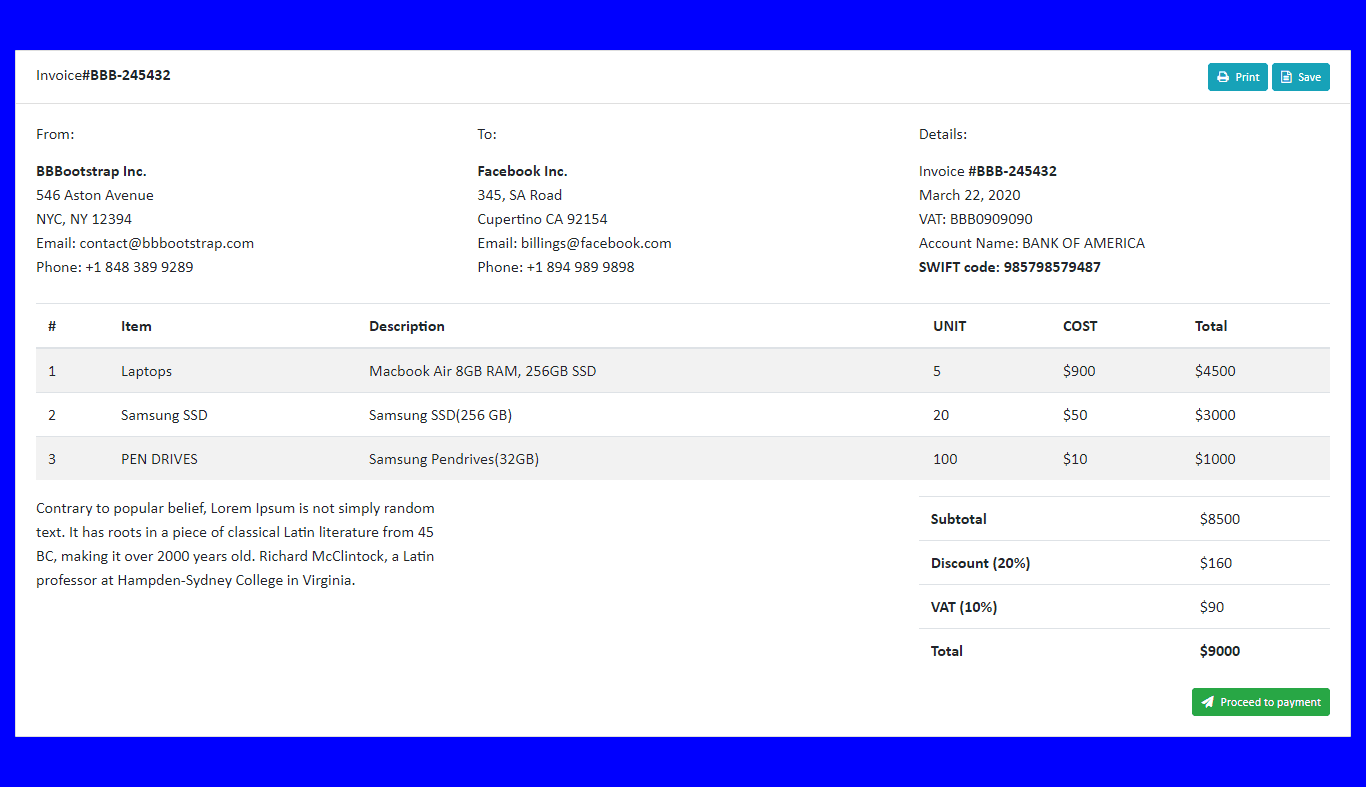Click the Cupertino CA 92154 line

542,219
